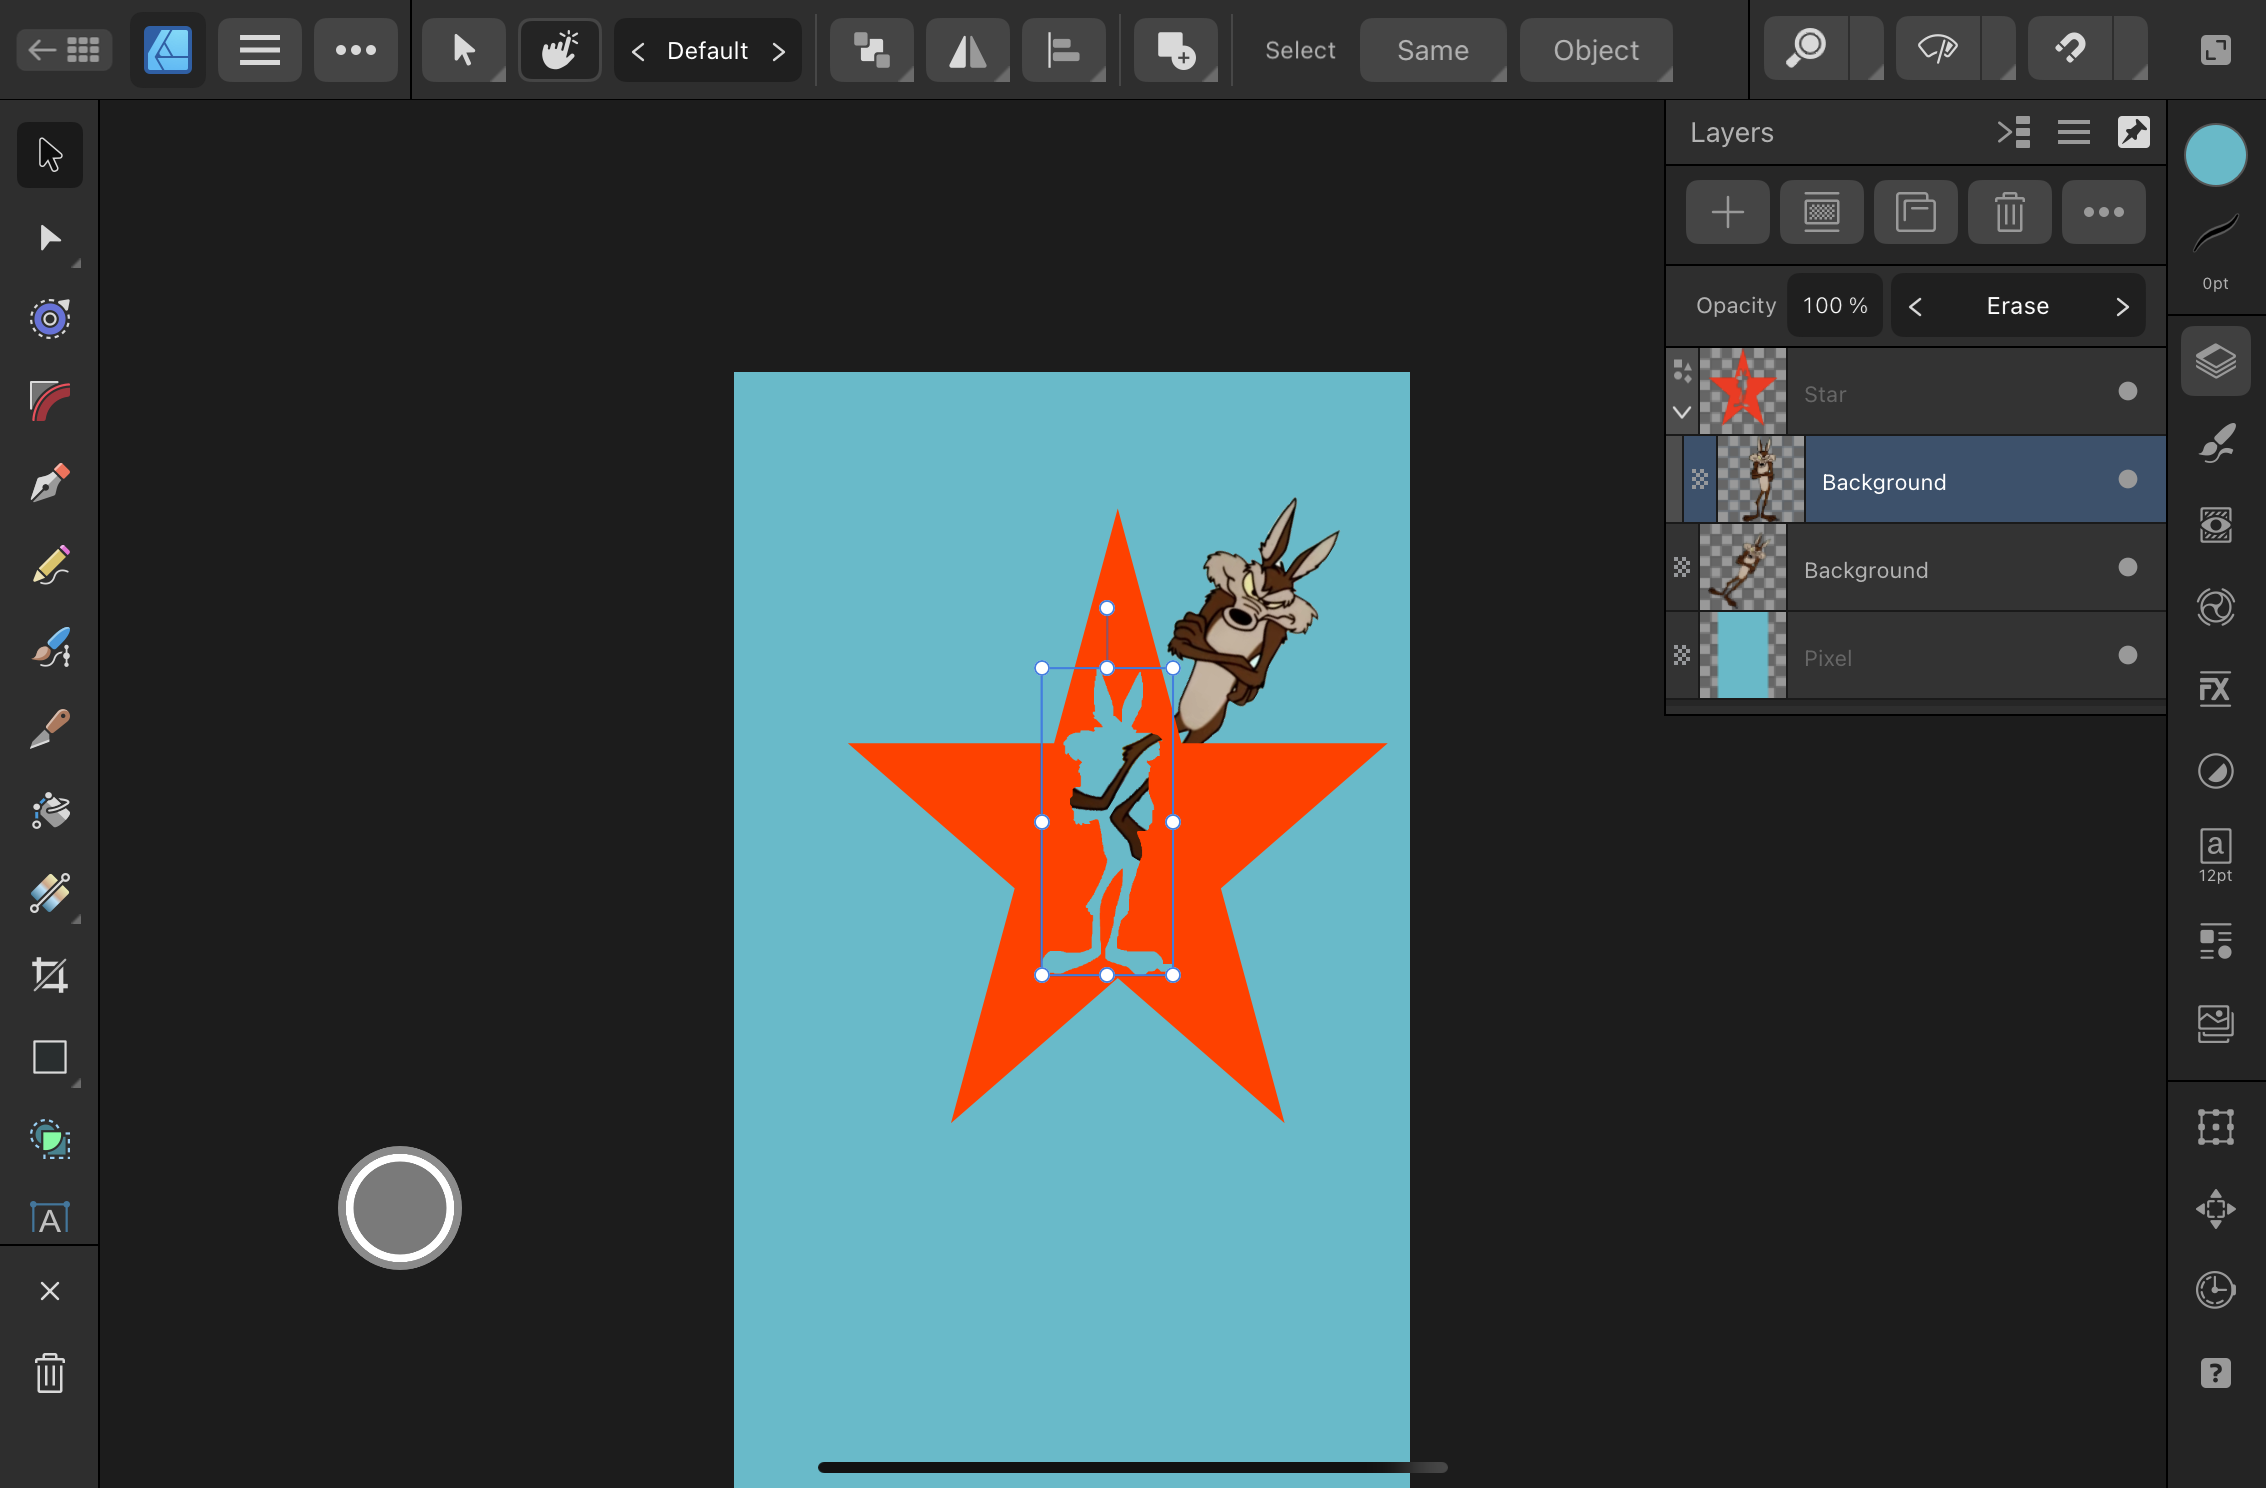Select the Node tool
The height and width of the screenshot is (1488, 2266).
(50, 238)
